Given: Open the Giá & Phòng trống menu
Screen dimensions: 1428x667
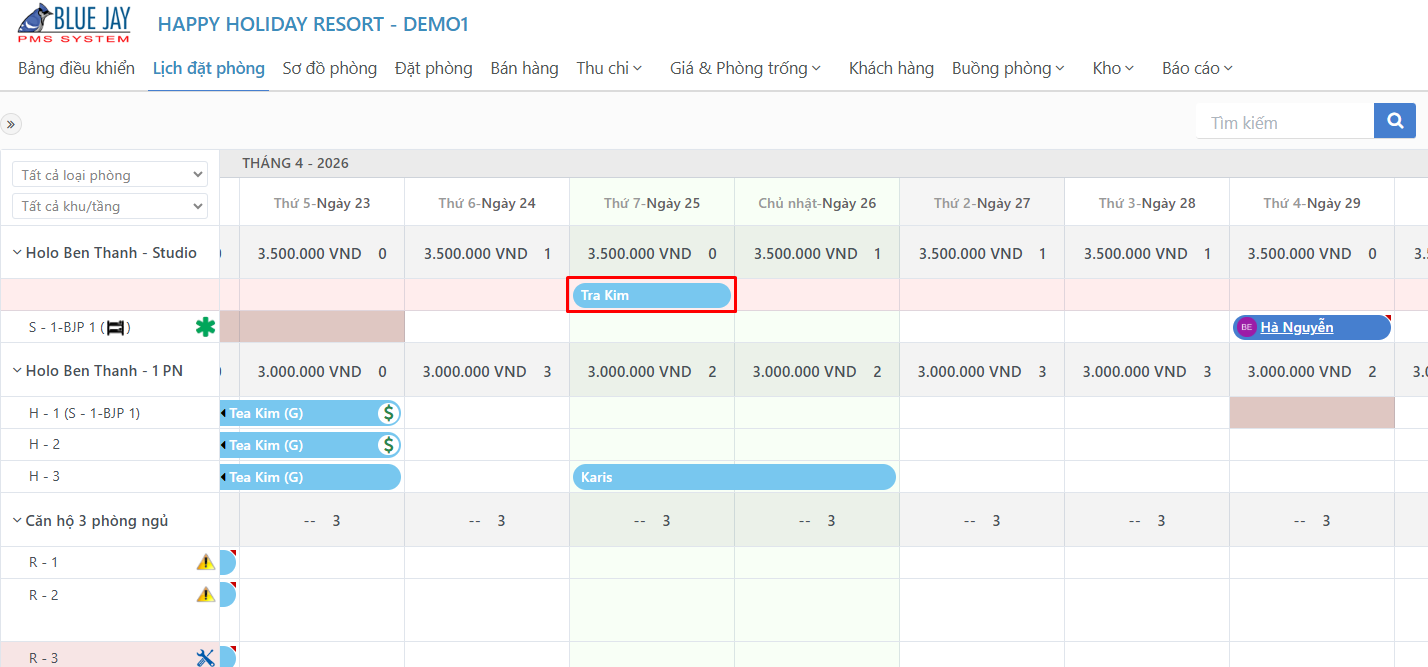Looking at the screenshot, I should pyautogui.click(x=745, y=68).
